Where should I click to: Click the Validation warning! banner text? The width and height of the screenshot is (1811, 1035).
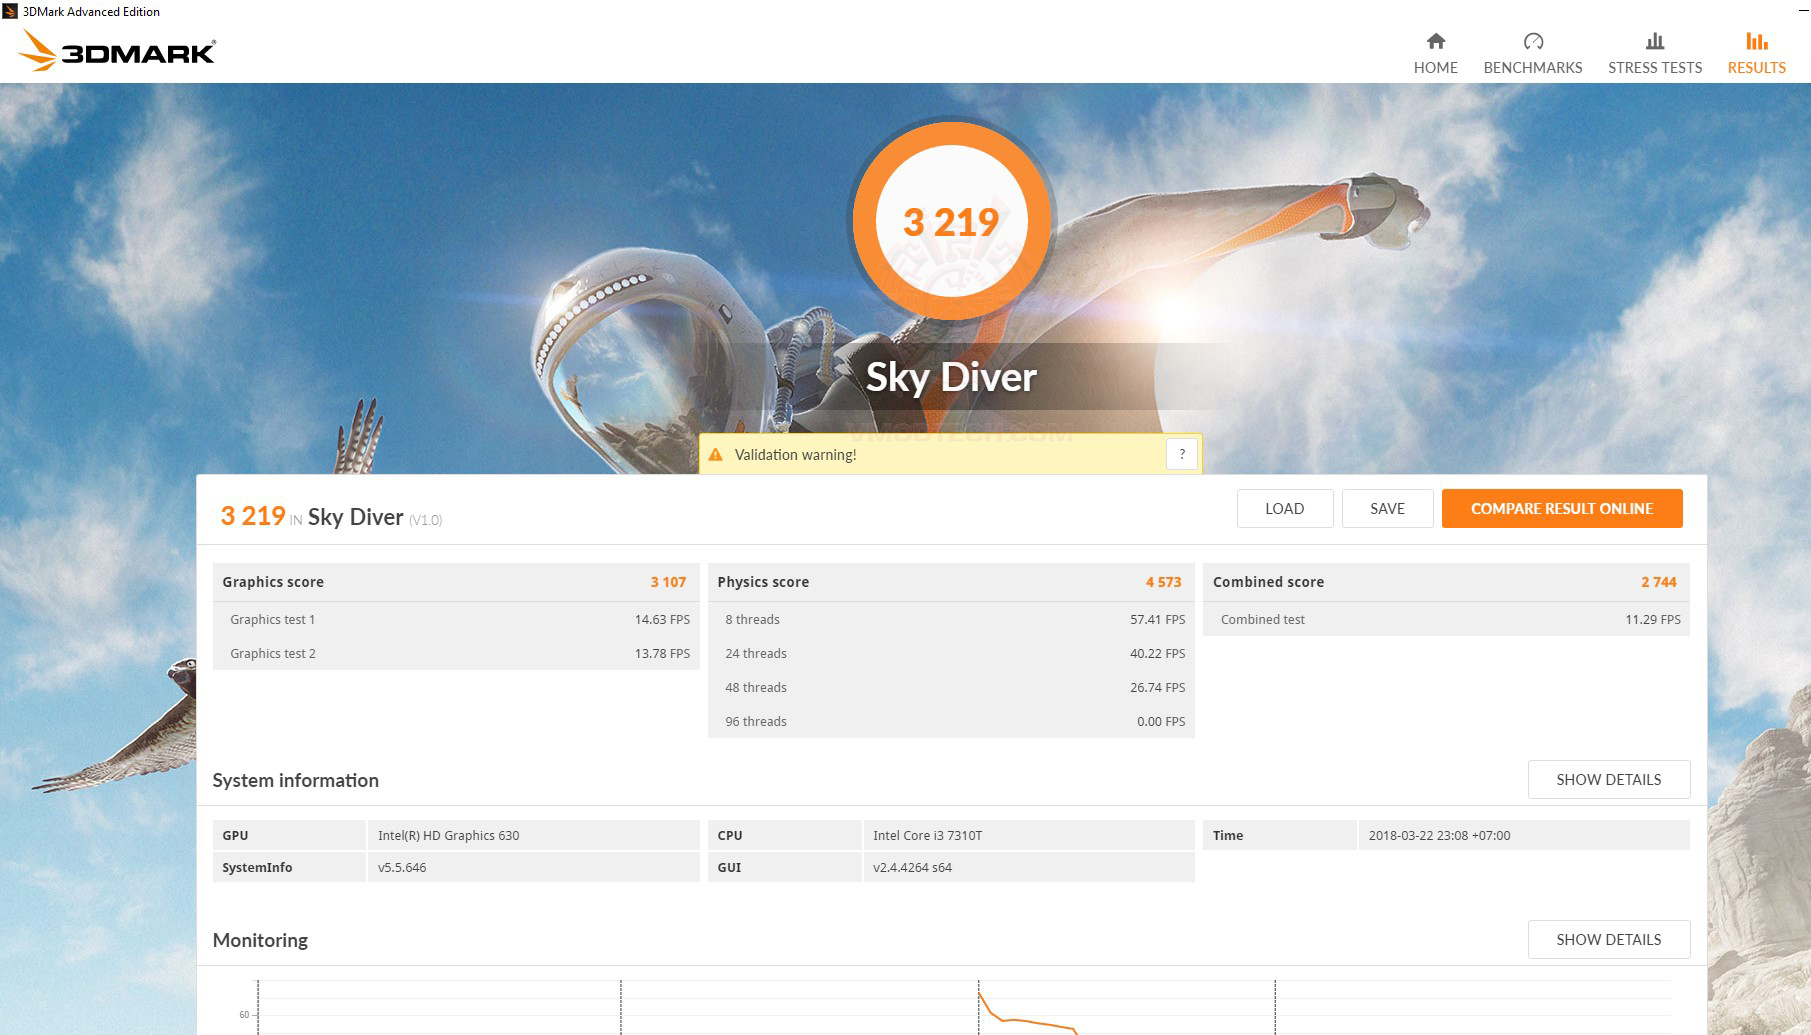point(796,455)
